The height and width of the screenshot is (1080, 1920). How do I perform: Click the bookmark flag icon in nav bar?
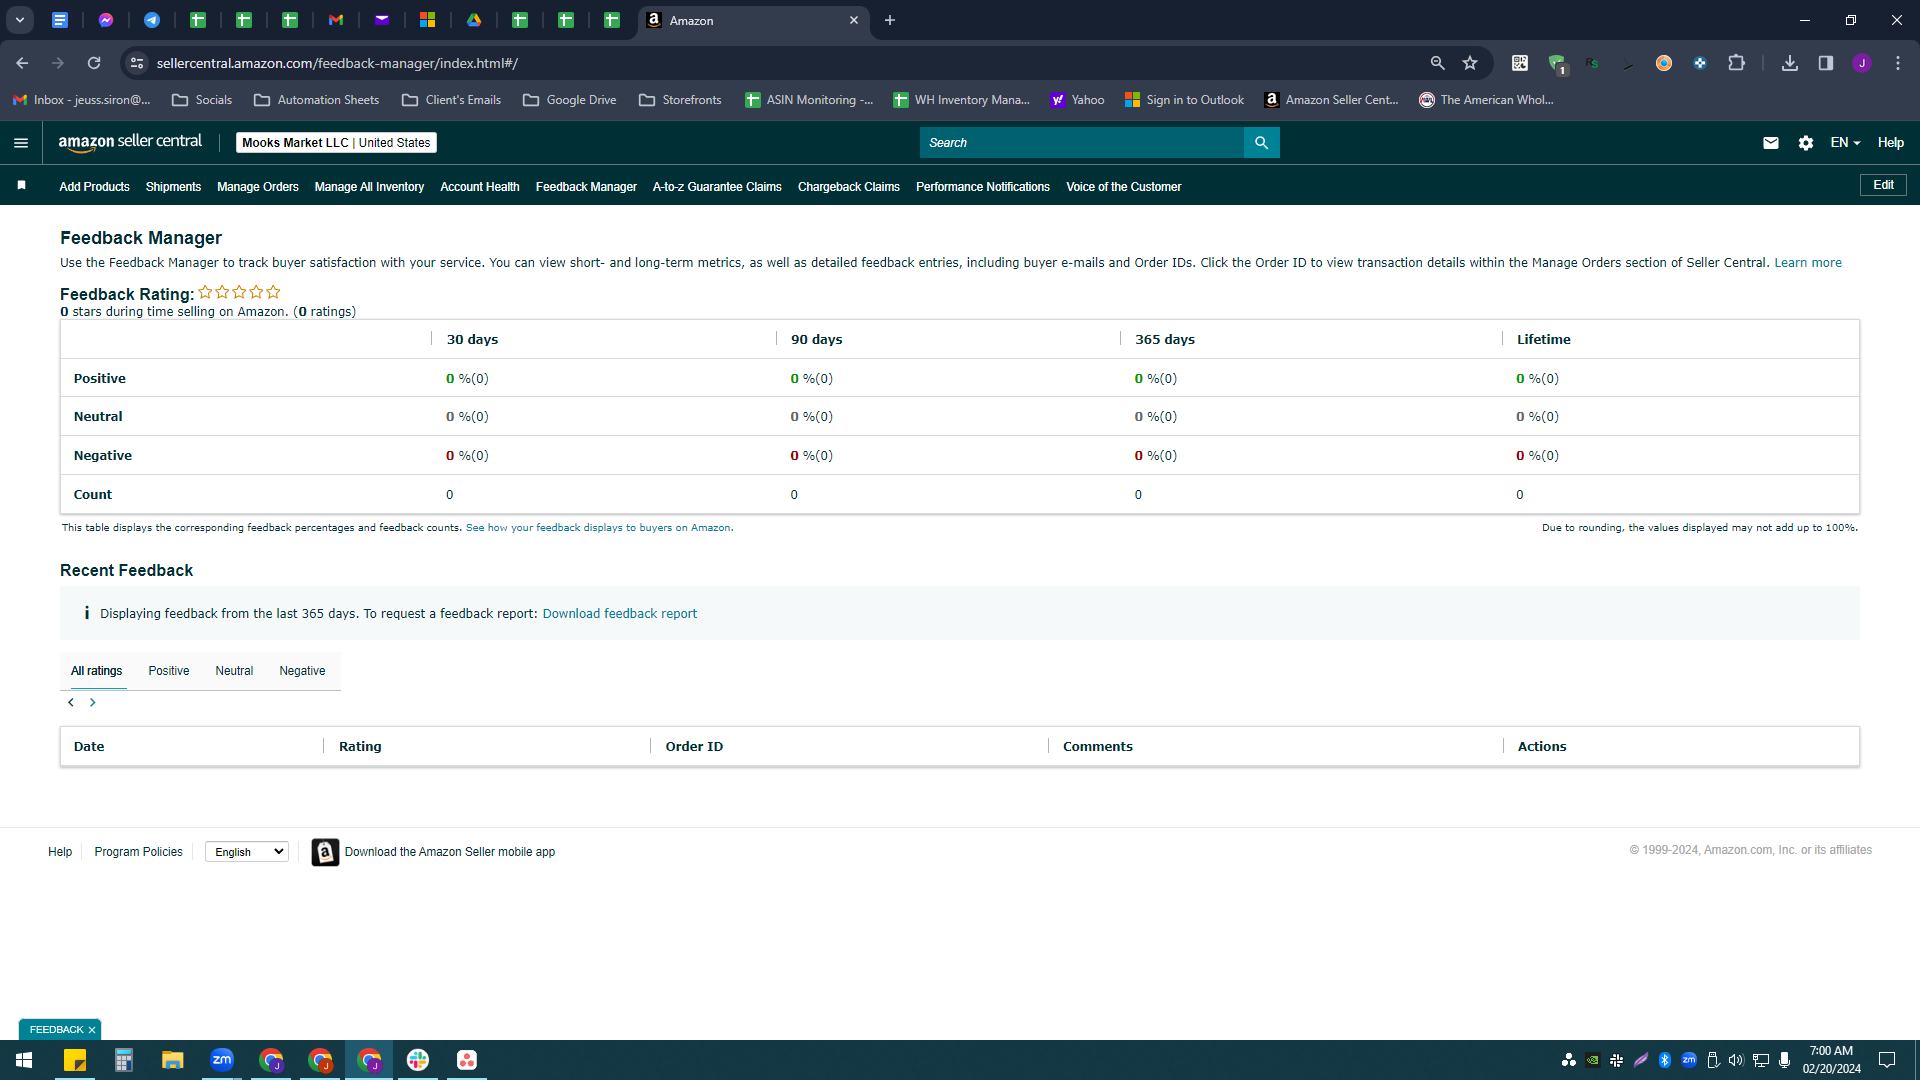pyautogui.click(x=21, y=186)
